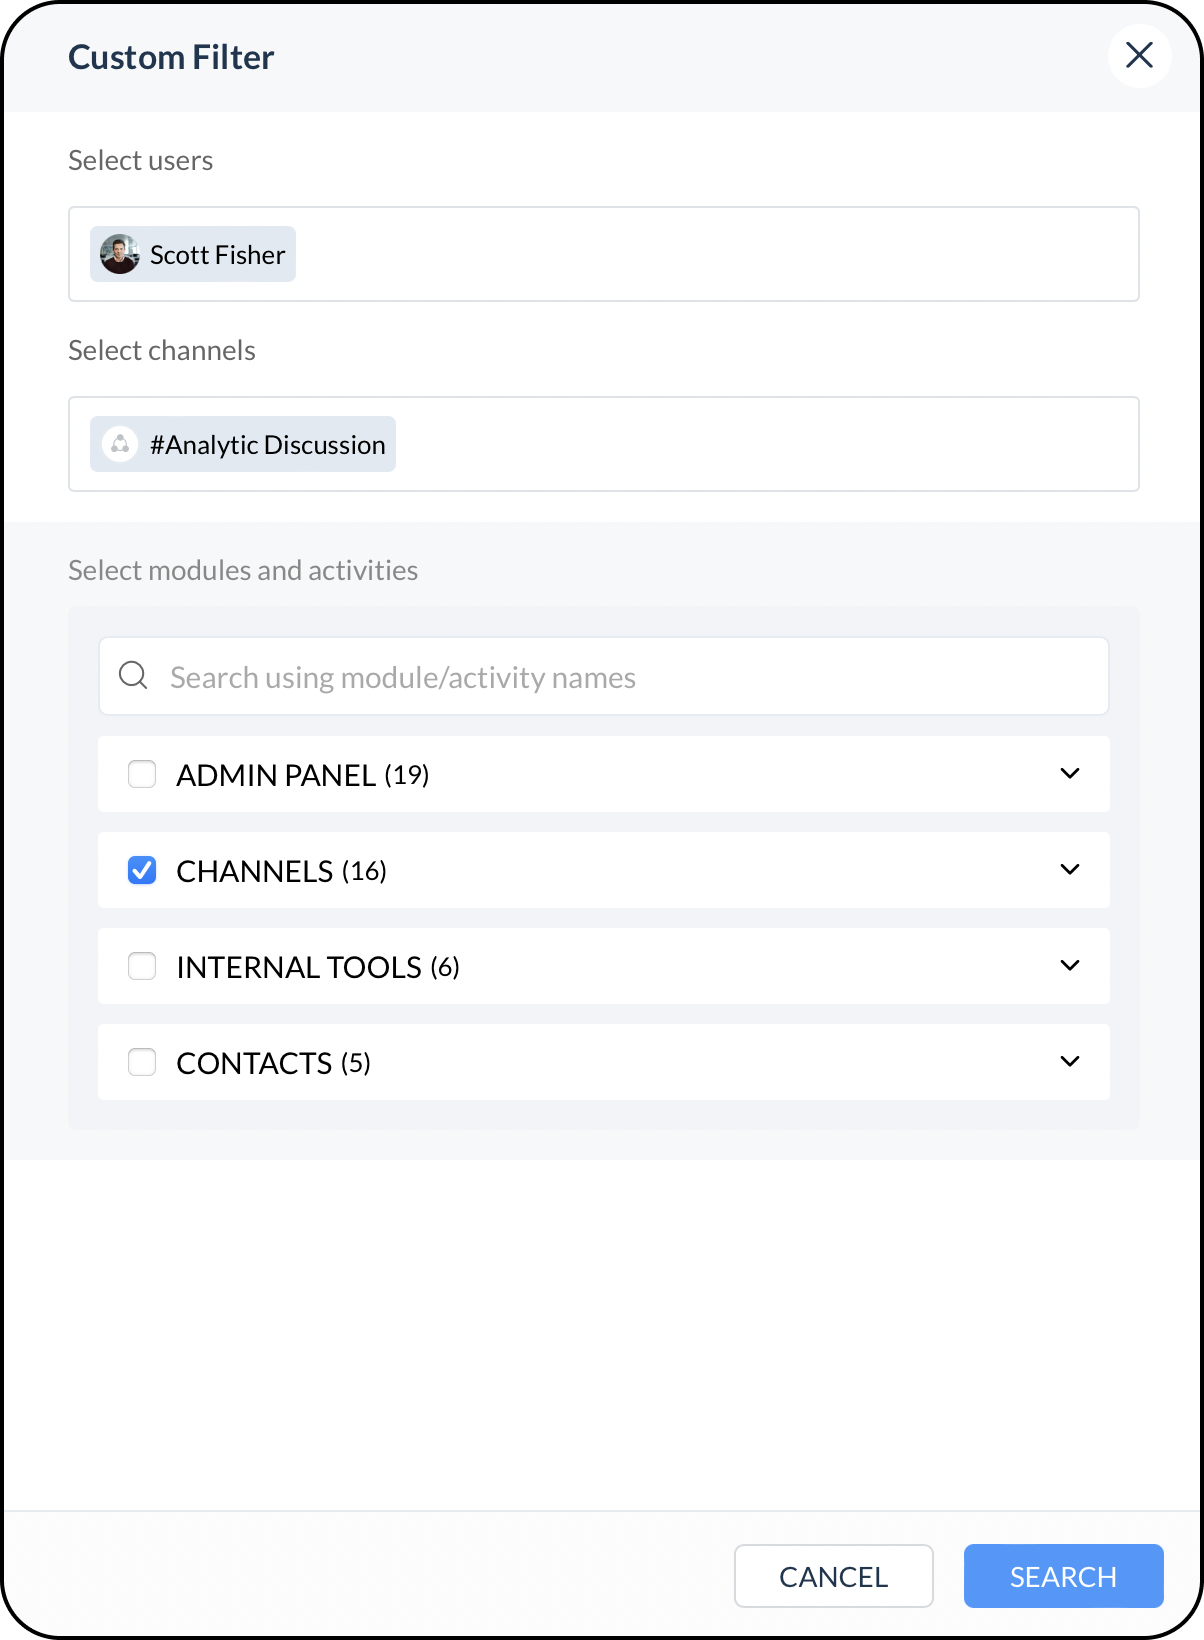Close the Custom Filter dialog

(x=1139, y=56)
